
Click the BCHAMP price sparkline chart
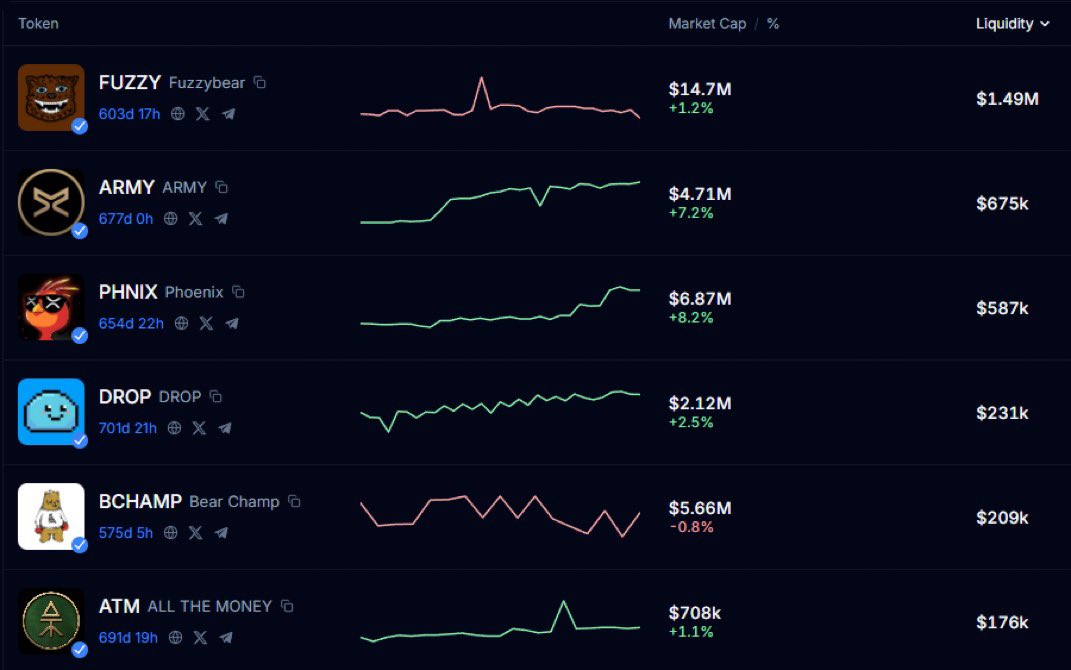[x=500, y=516]
